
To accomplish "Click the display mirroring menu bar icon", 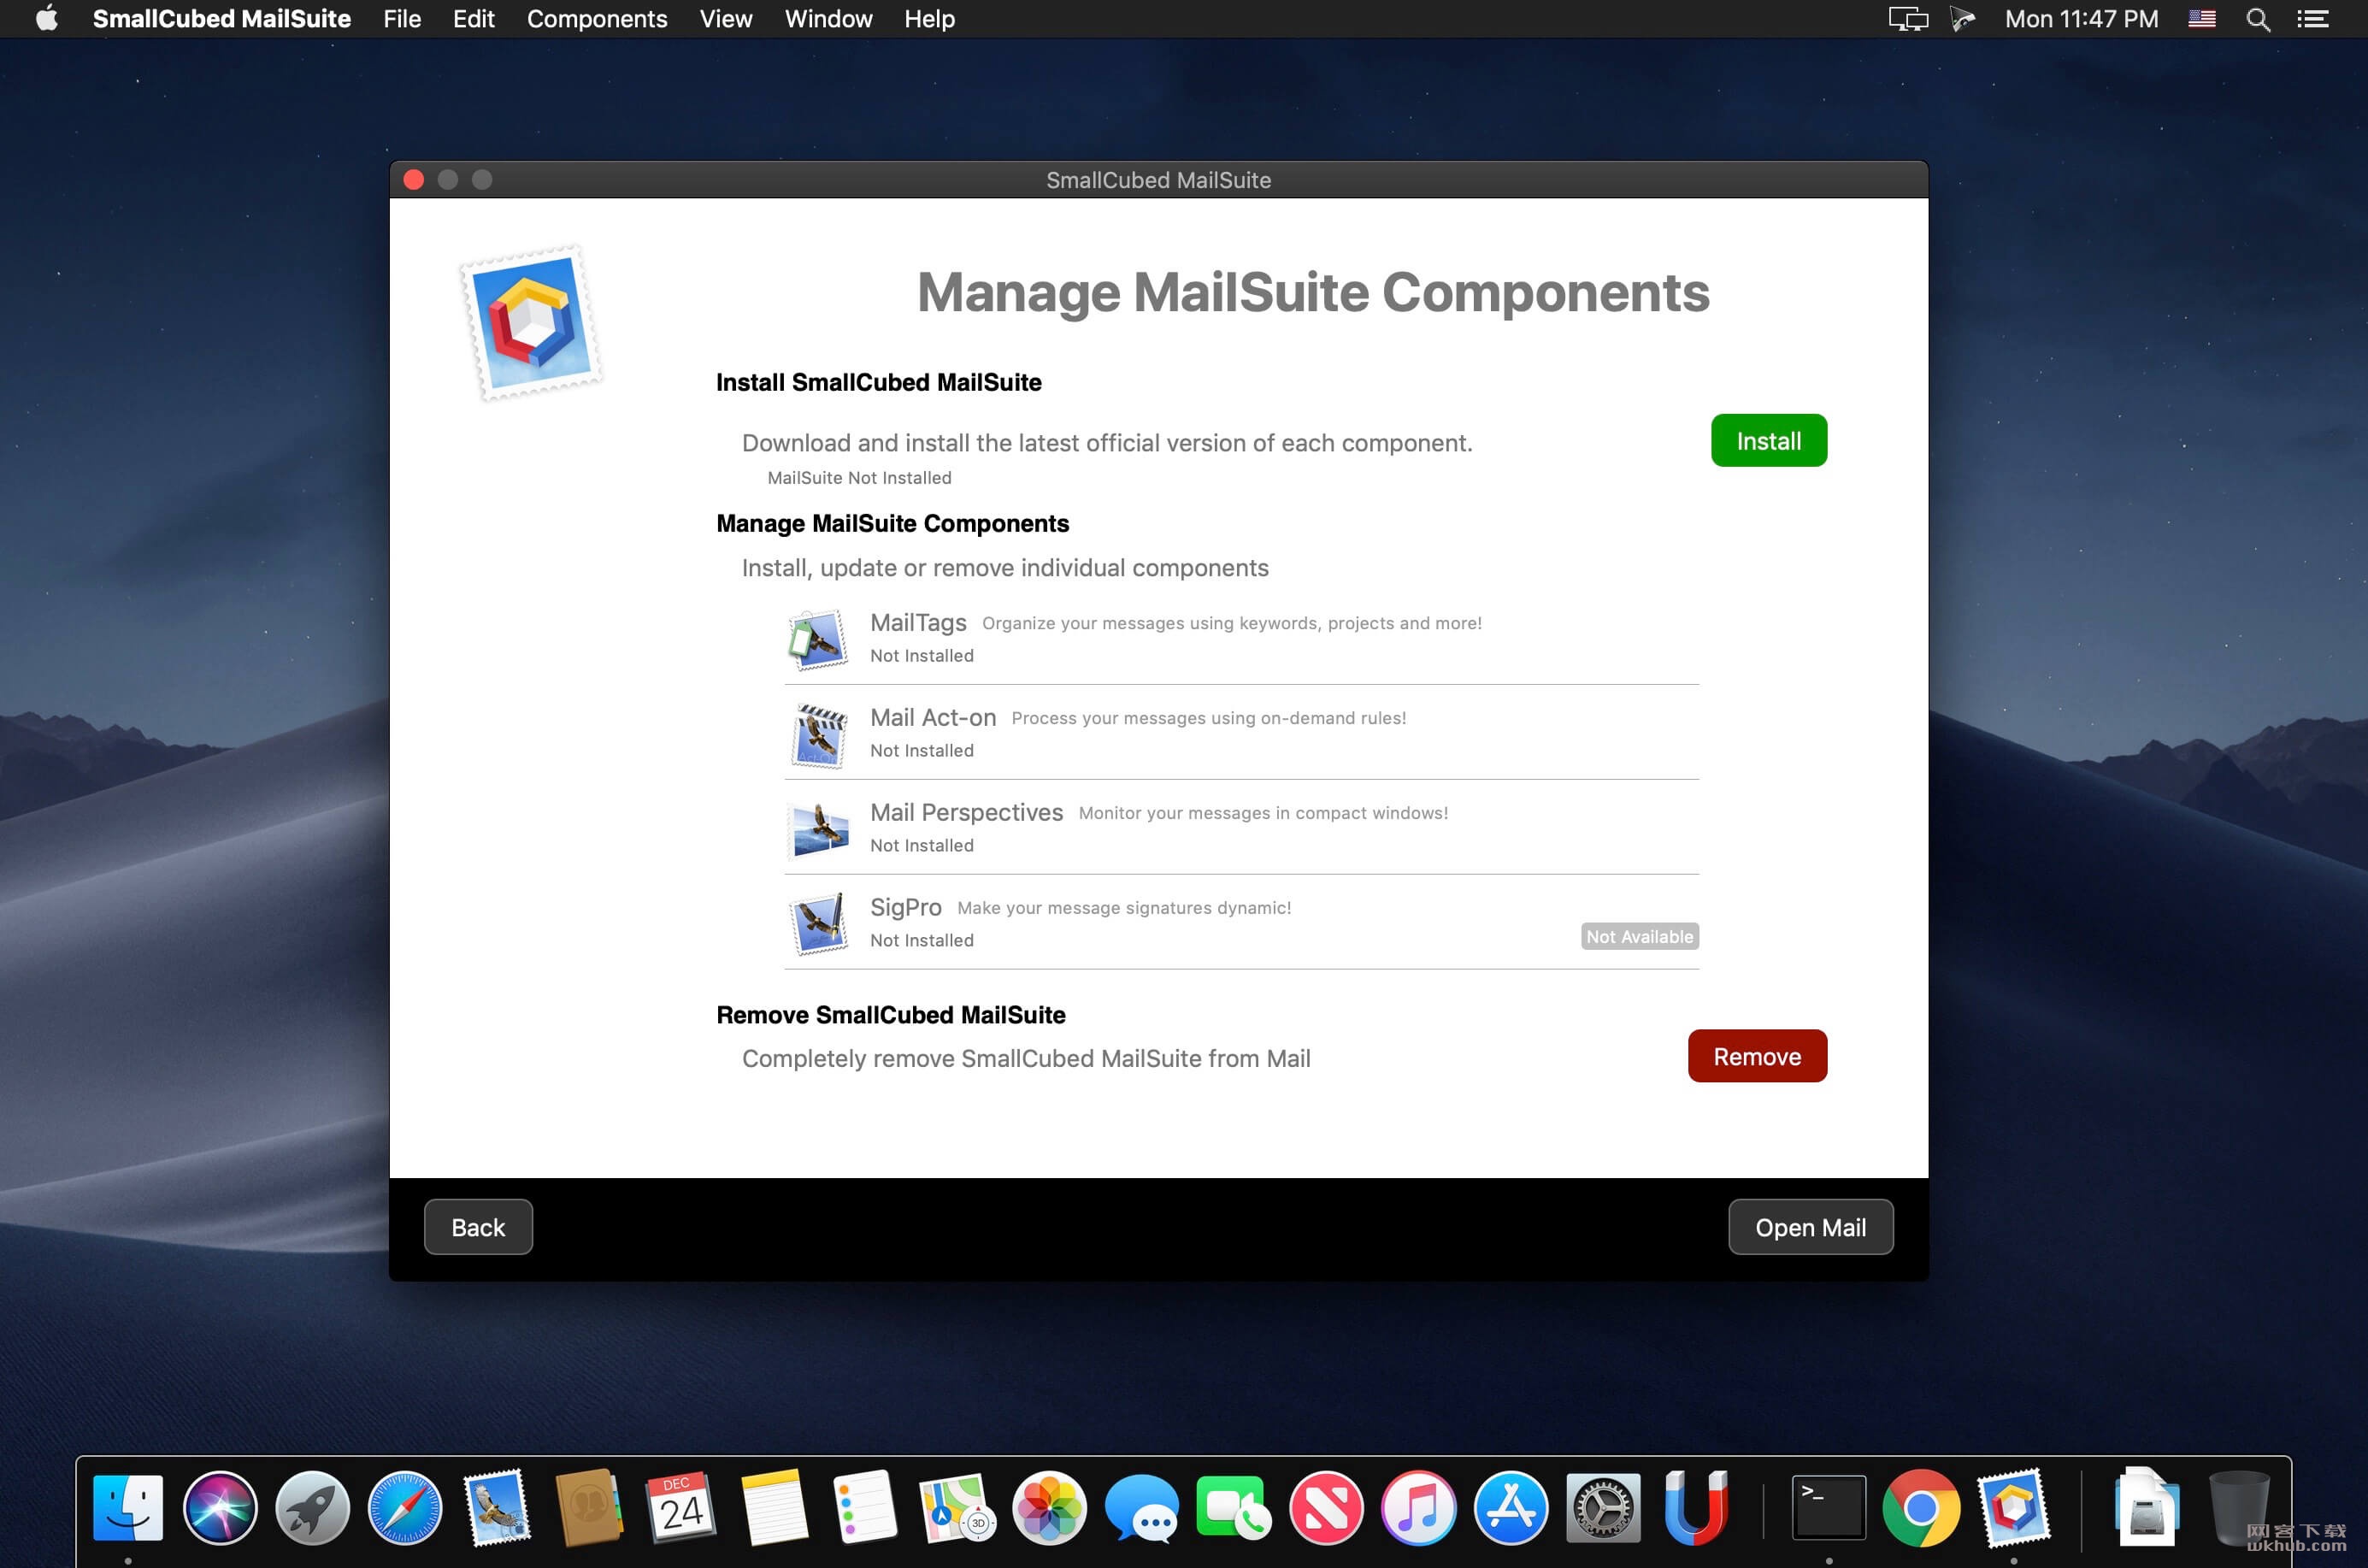I will coord(1907,19).
